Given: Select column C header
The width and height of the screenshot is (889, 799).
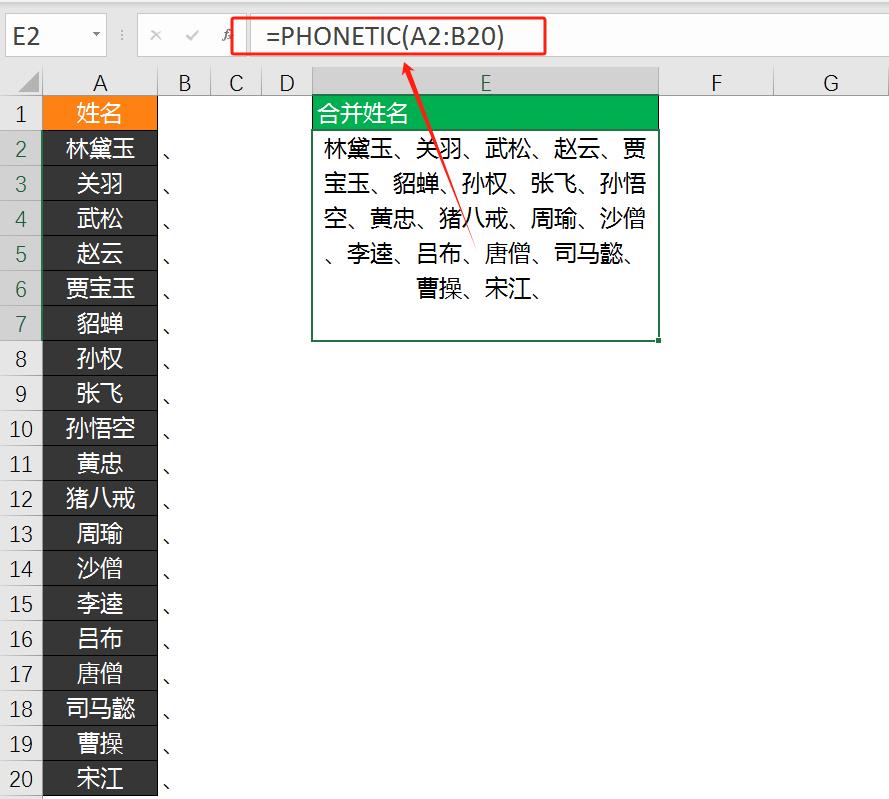Looking at the screenshot, I should (236, 83).
